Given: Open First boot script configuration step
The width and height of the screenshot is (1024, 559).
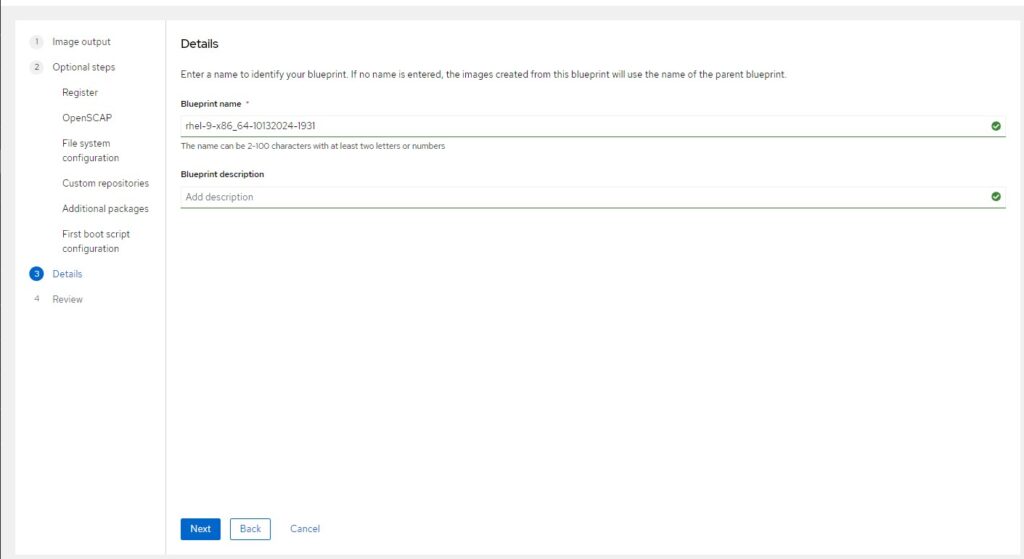Looking at the screenshot, I should click(96, 241).
